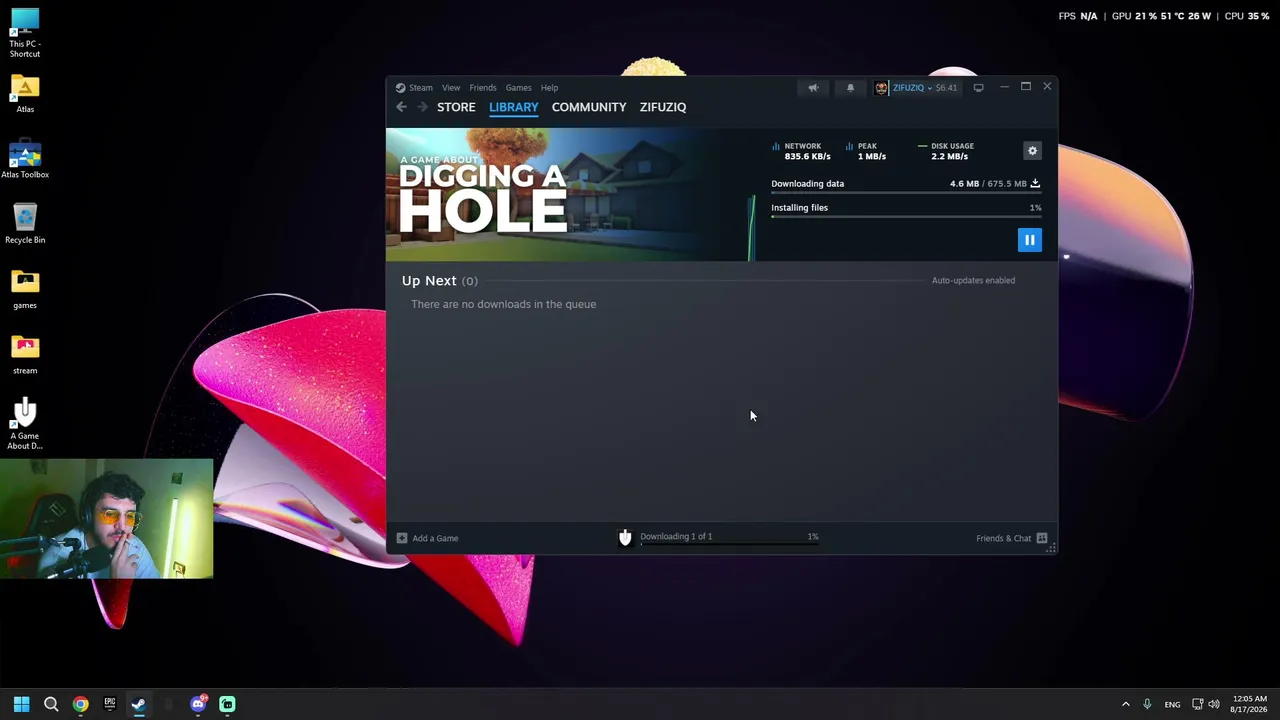The width and height of the screenshot is (1280, 720).
Task: Click the Steam taskbar icon
Action: tap(138, 704)
